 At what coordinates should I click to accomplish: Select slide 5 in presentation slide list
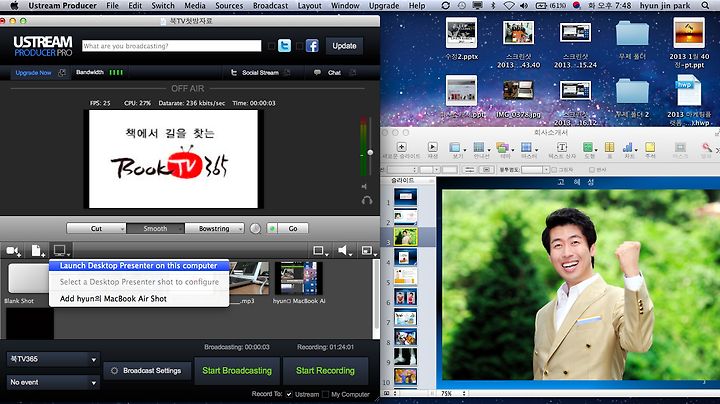(x=405, y=276)
